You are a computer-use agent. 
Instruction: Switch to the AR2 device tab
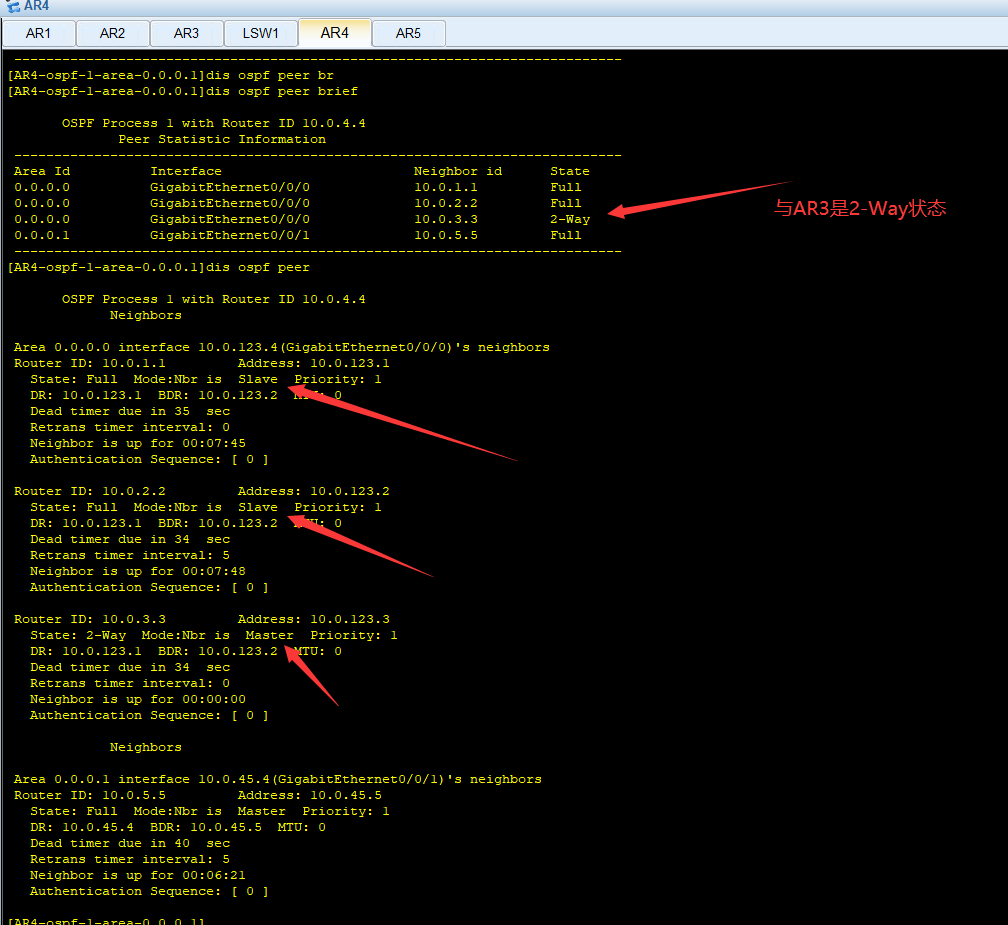pyautogui.click(x=112, y=33)
